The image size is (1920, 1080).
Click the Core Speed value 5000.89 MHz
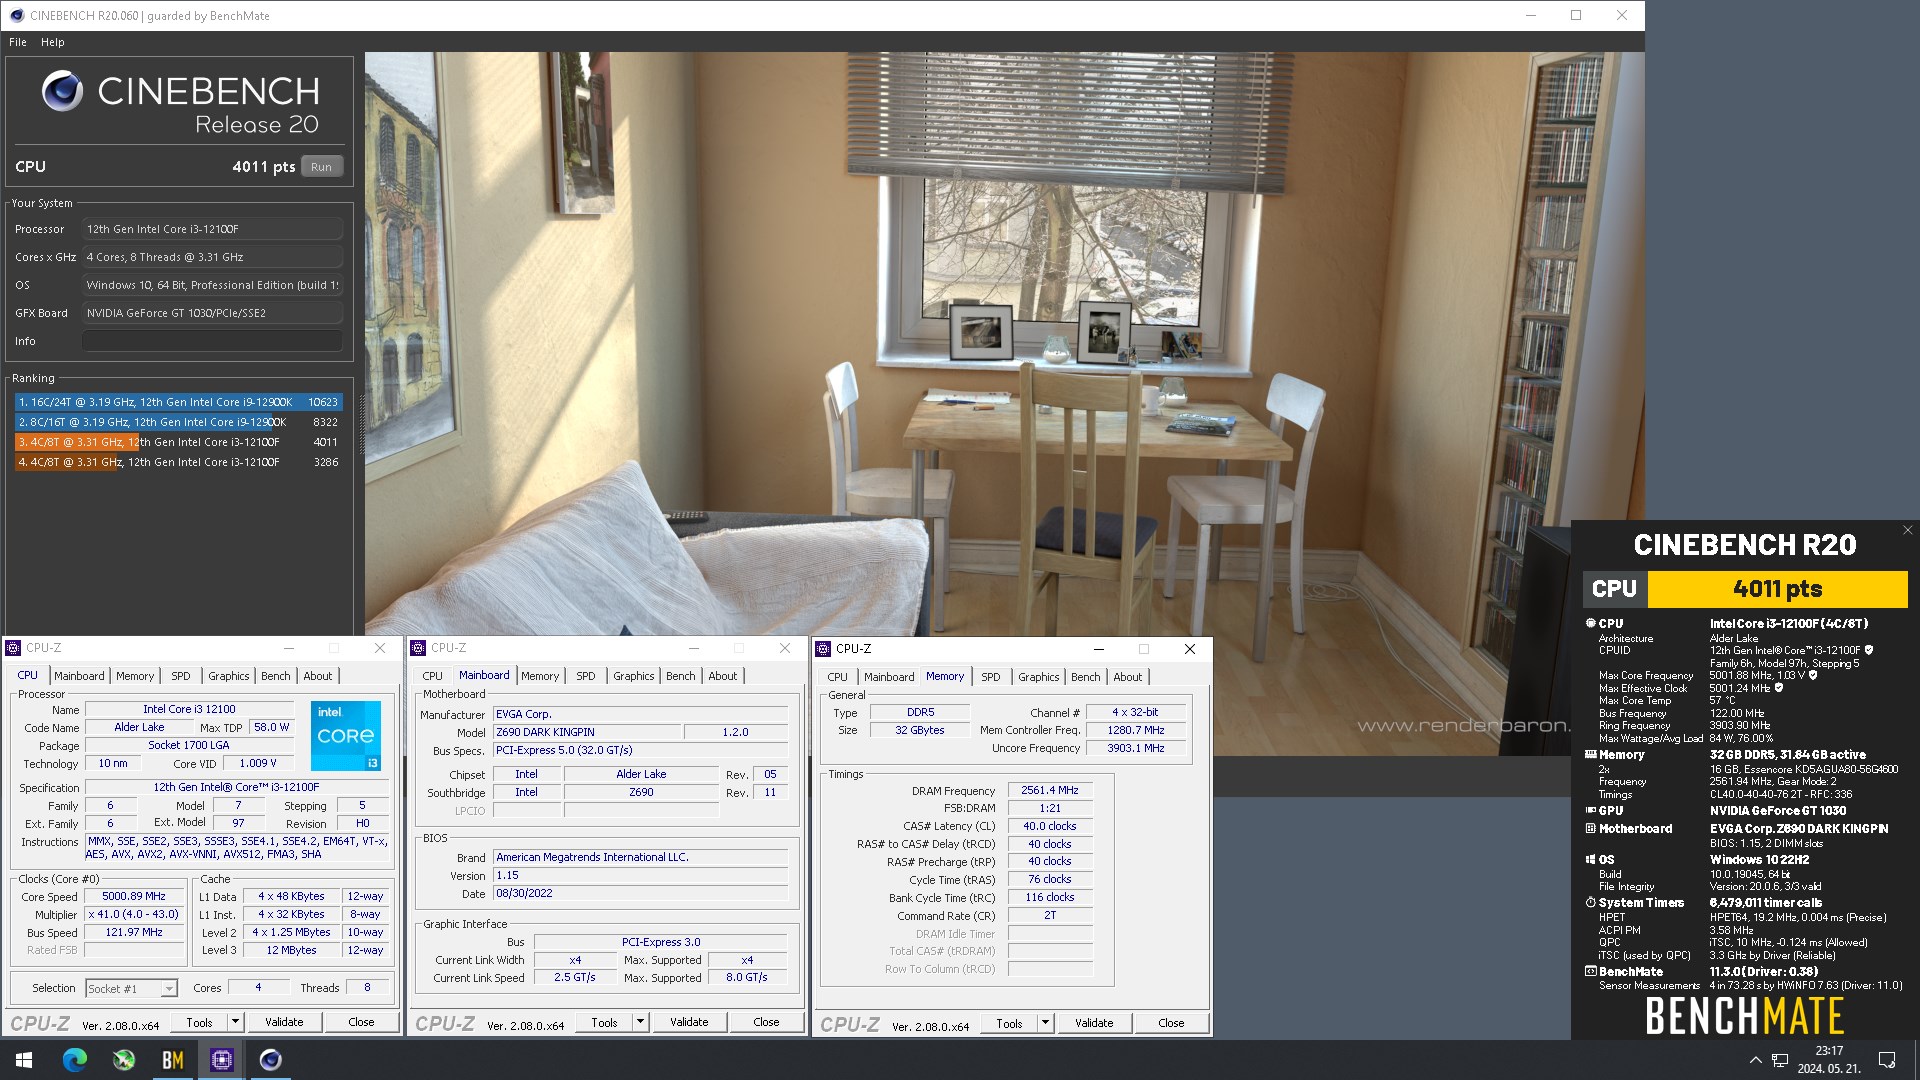point(134,897)
